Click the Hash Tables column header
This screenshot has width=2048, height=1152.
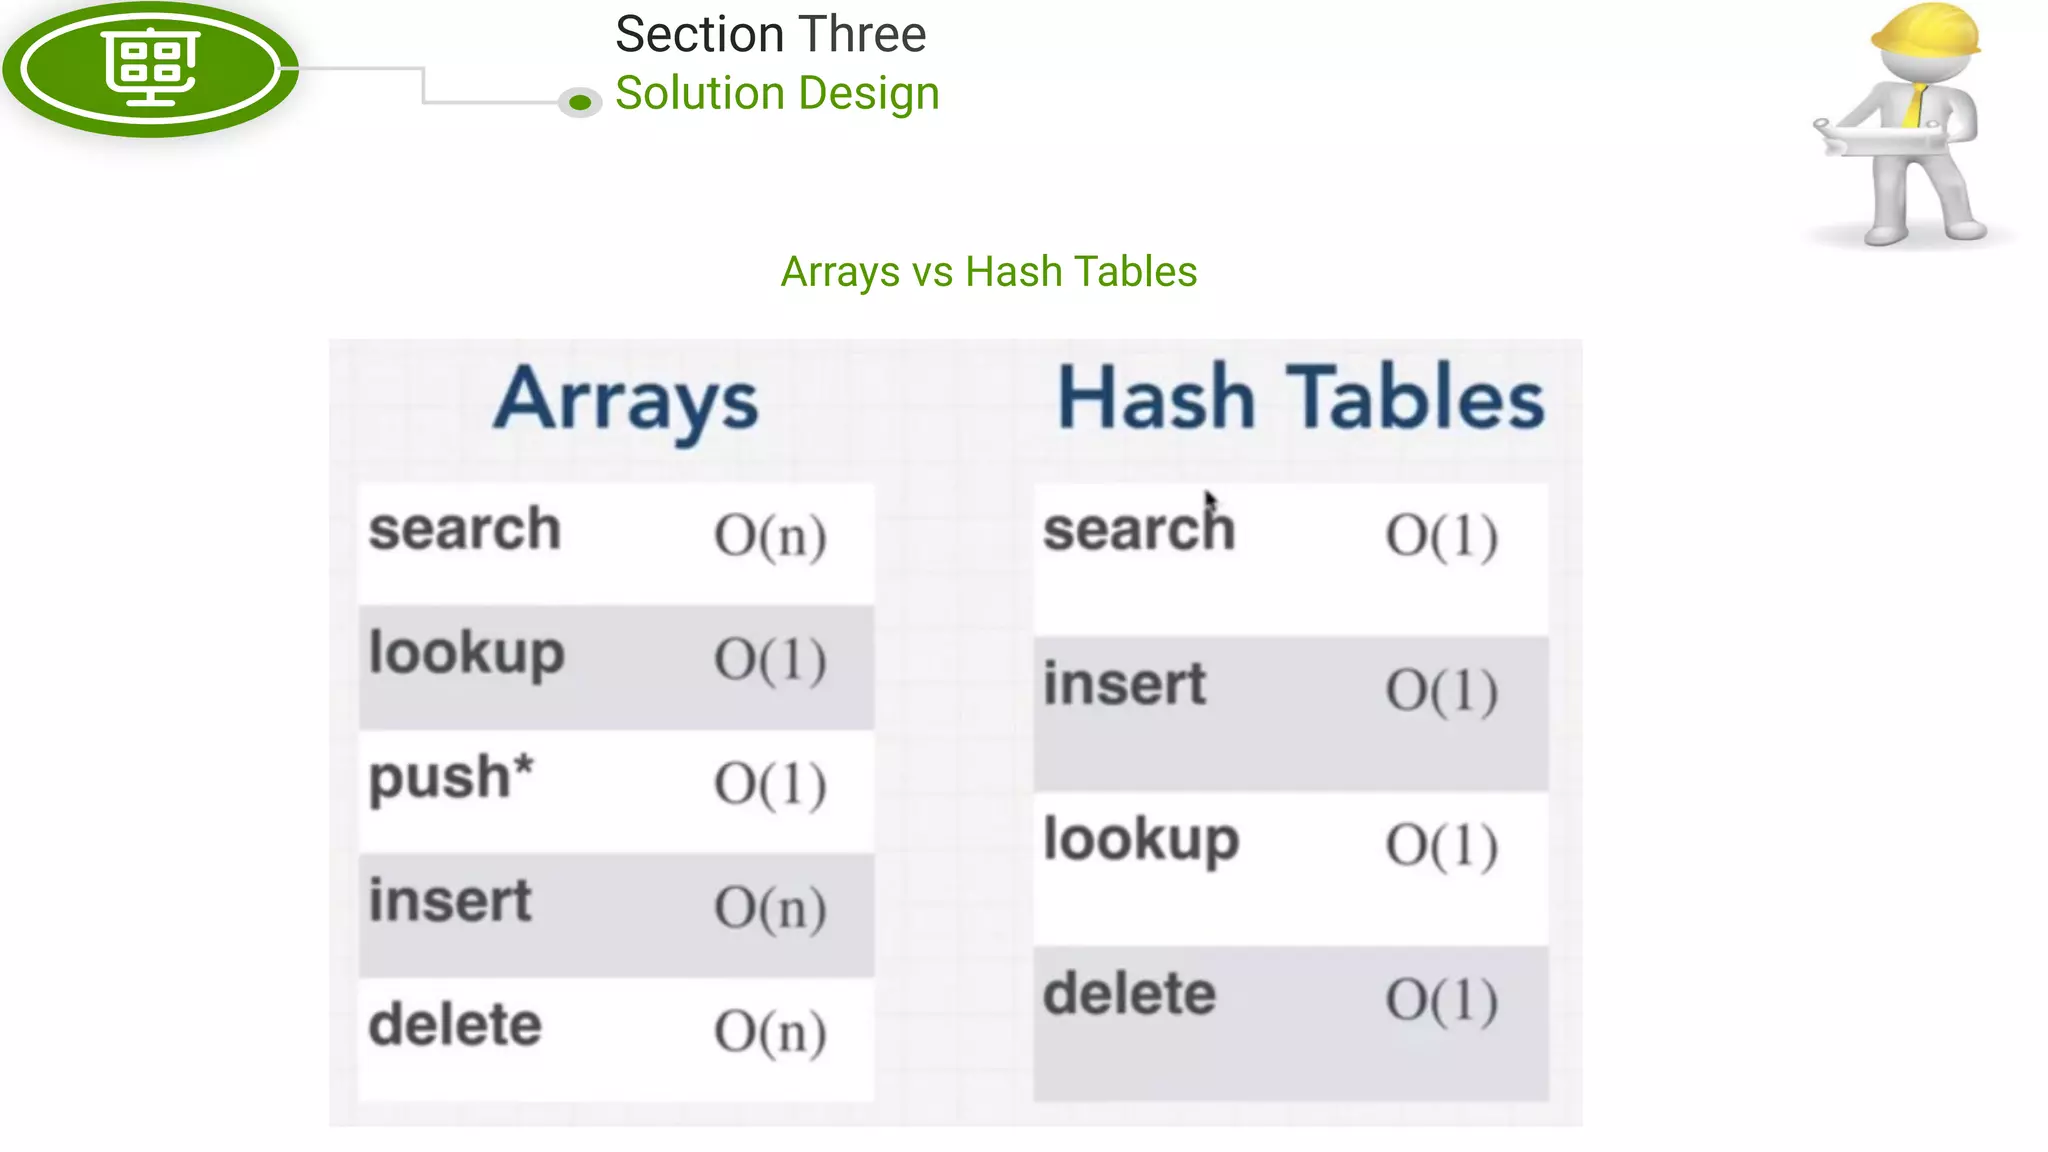(x=1300, y=397)
